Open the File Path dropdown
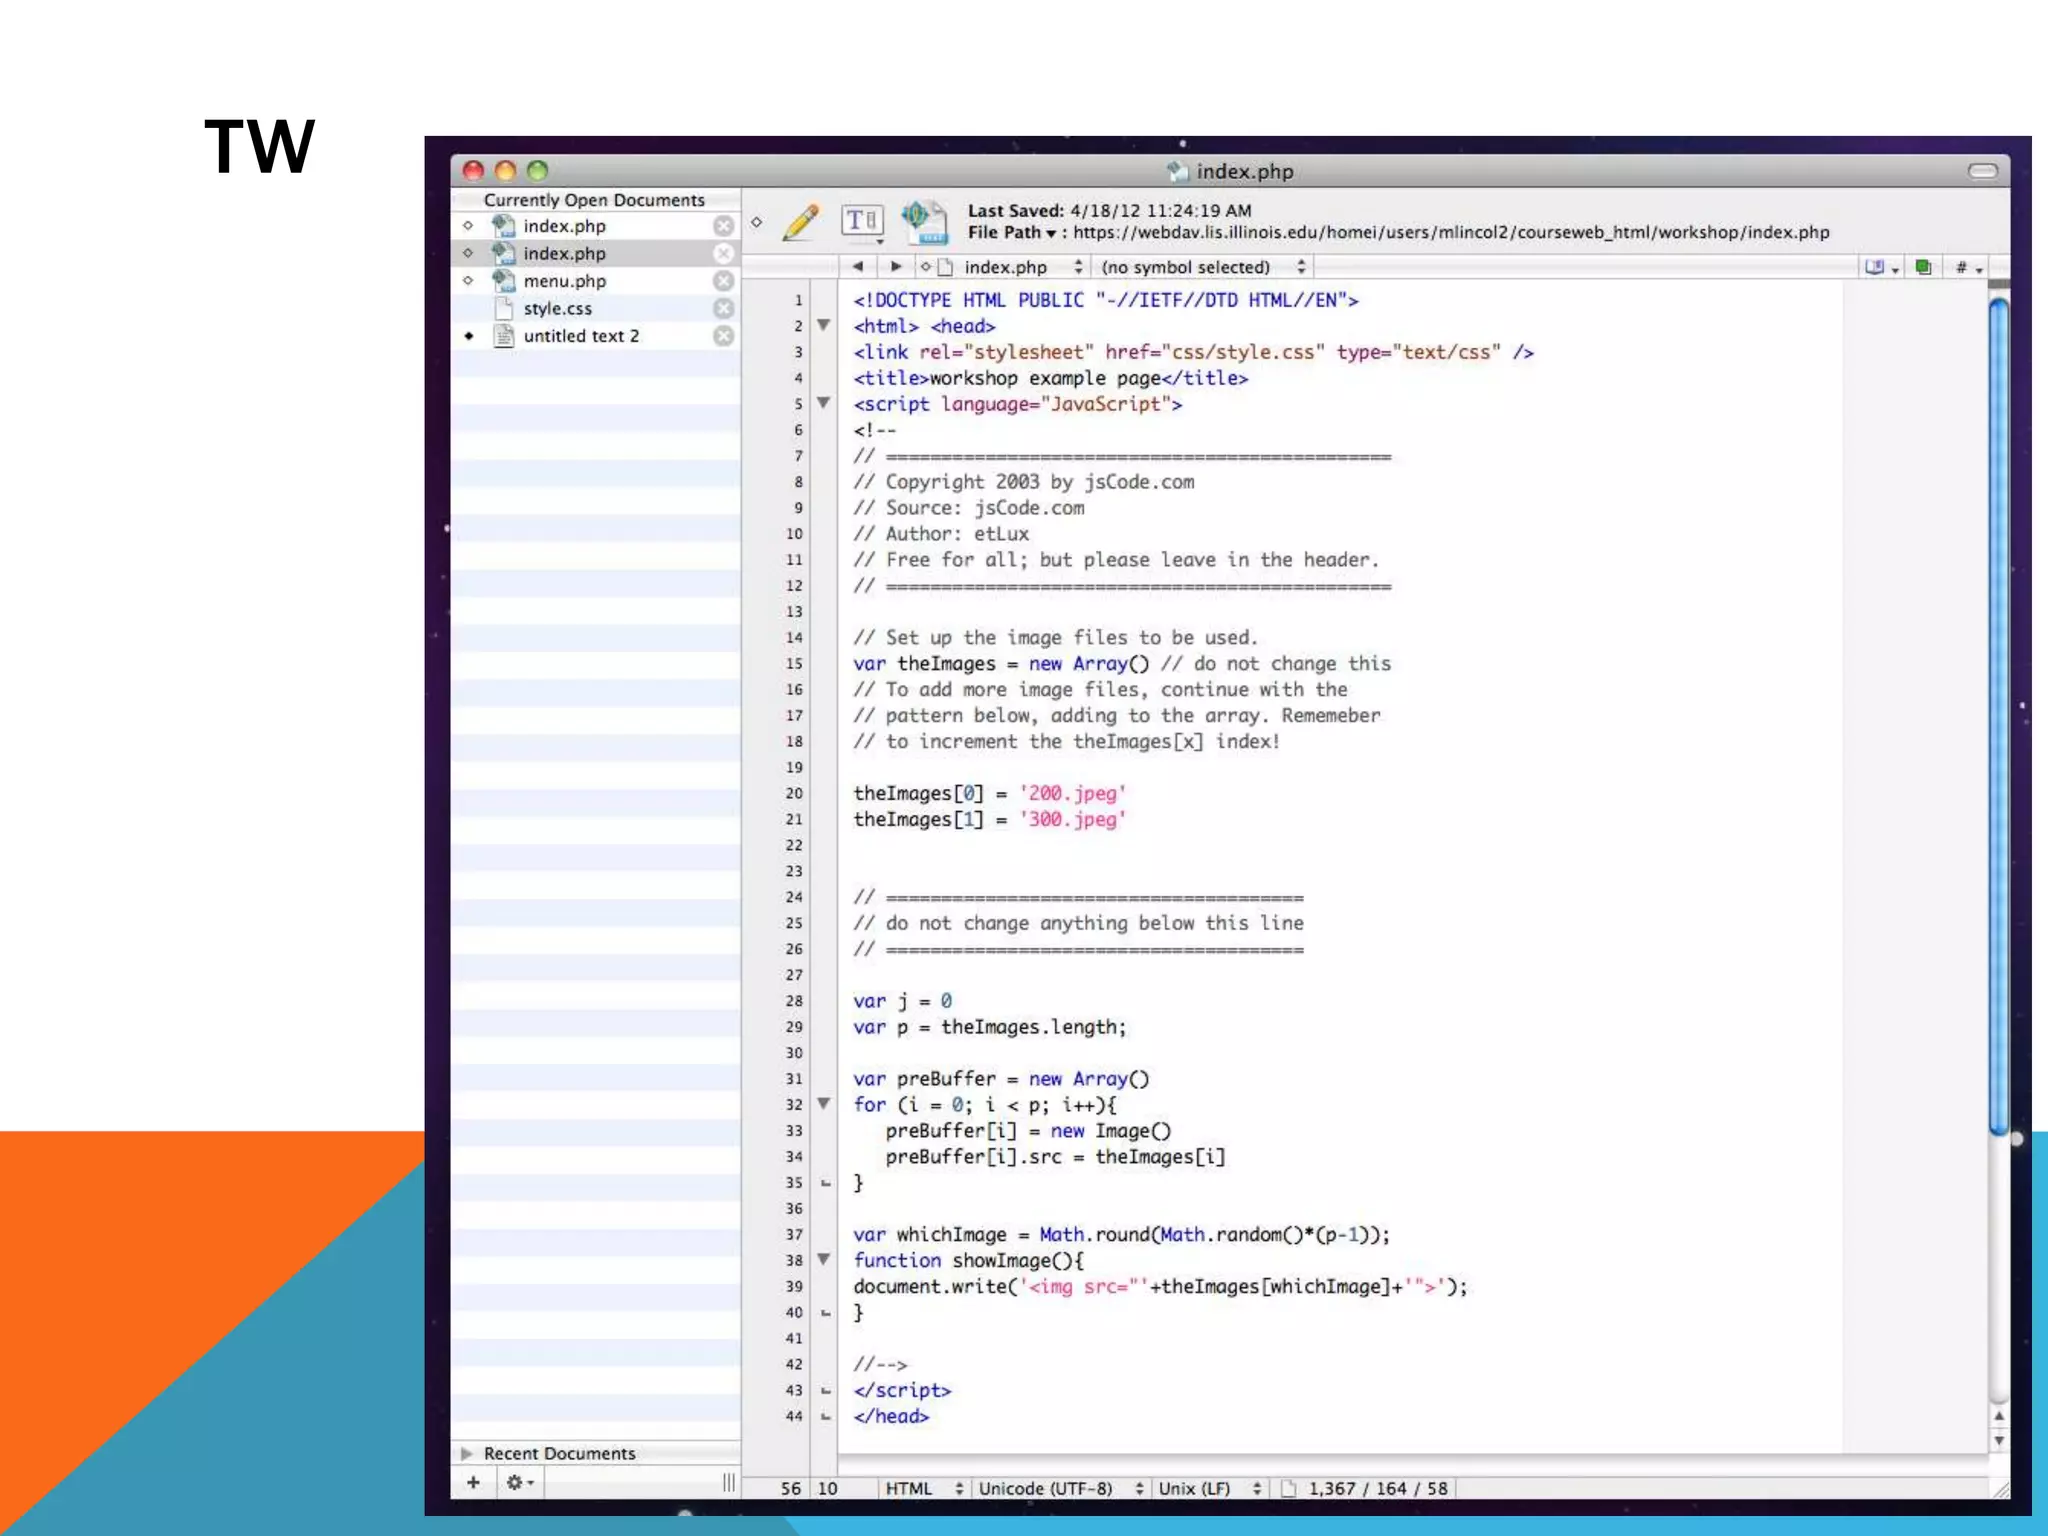This screenshot has width=2048, height=1536. coord(1011,233)
